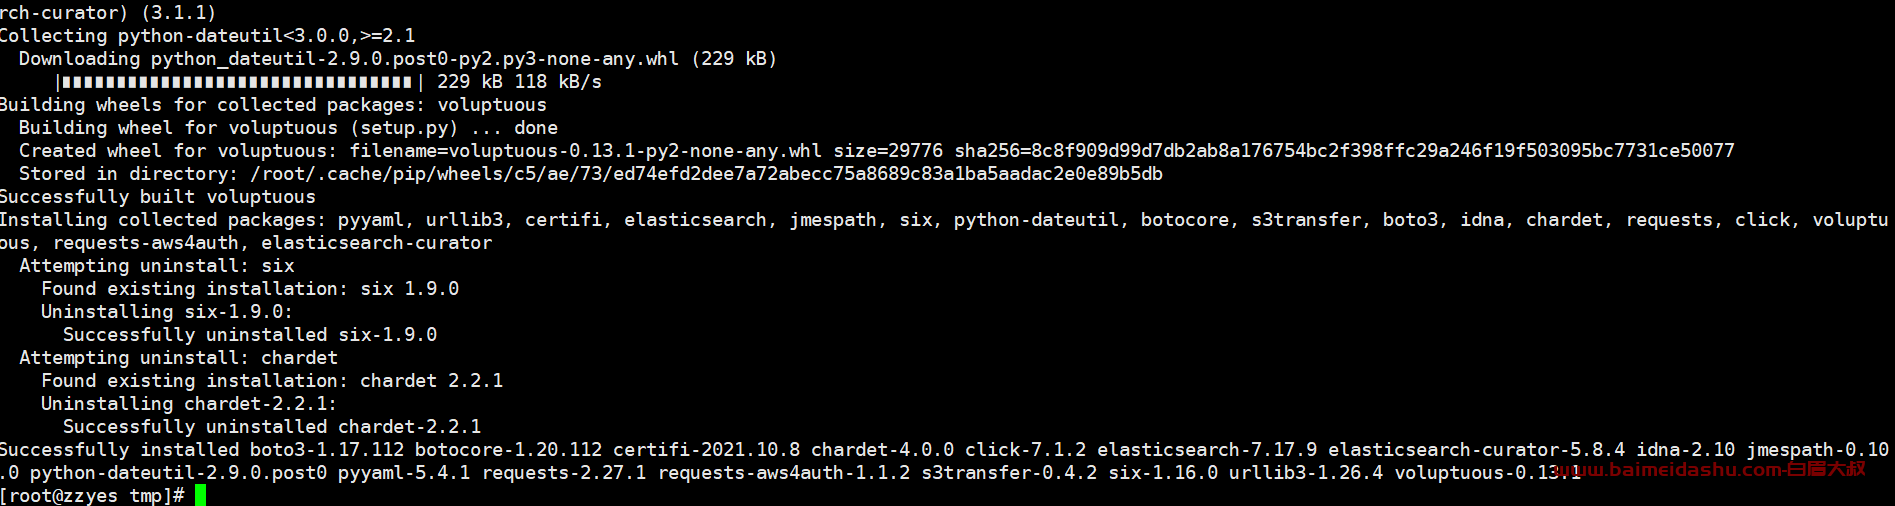Click the '229 kB 118 kB/s' download speed text
Viewport: 1895px width, 506px height.
pyautogui.click(x=519, y=82)
